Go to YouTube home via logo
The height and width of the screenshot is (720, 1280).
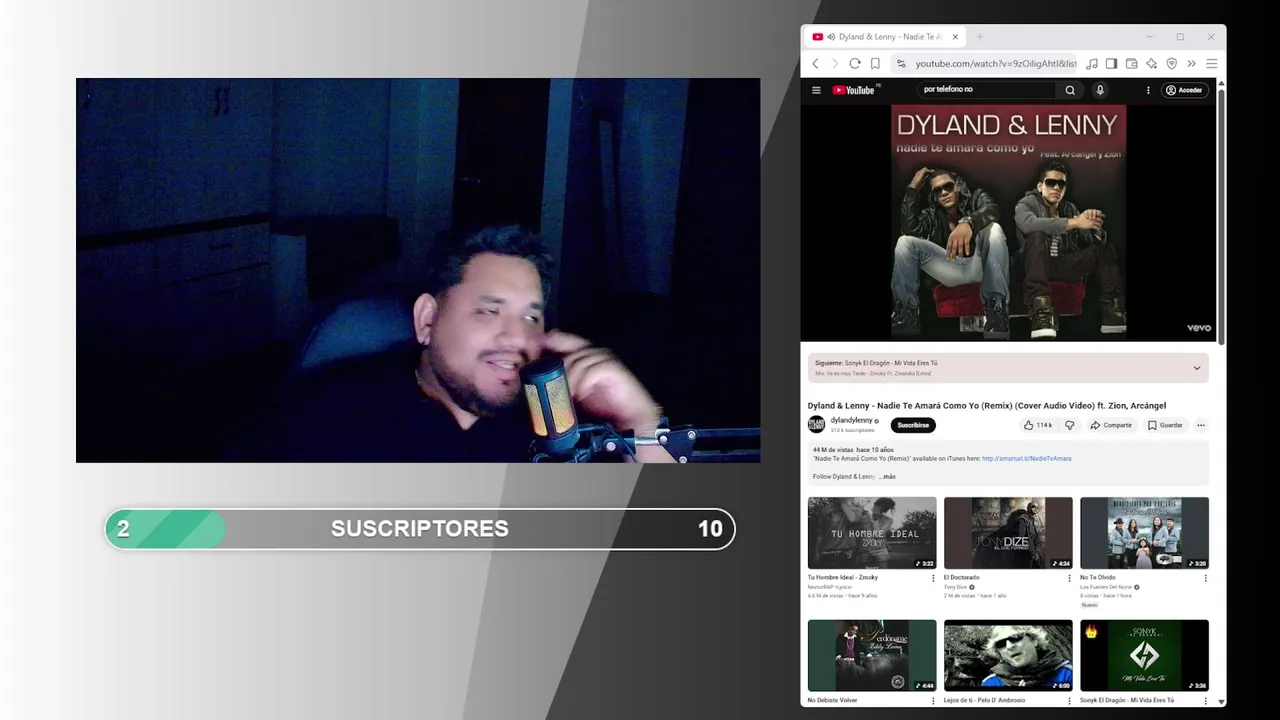(853, 90)
